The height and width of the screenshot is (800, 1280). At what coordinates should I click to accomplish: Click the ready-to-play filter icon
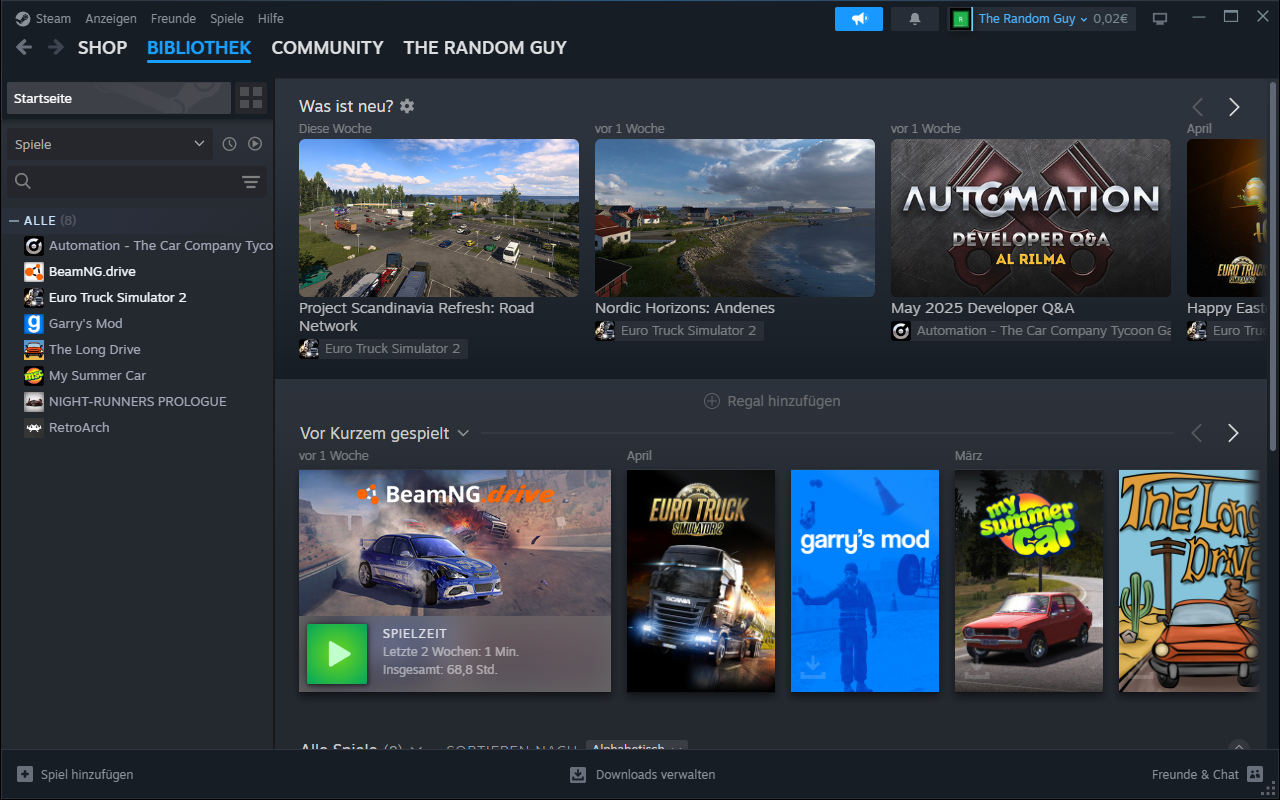click(255, 144)
